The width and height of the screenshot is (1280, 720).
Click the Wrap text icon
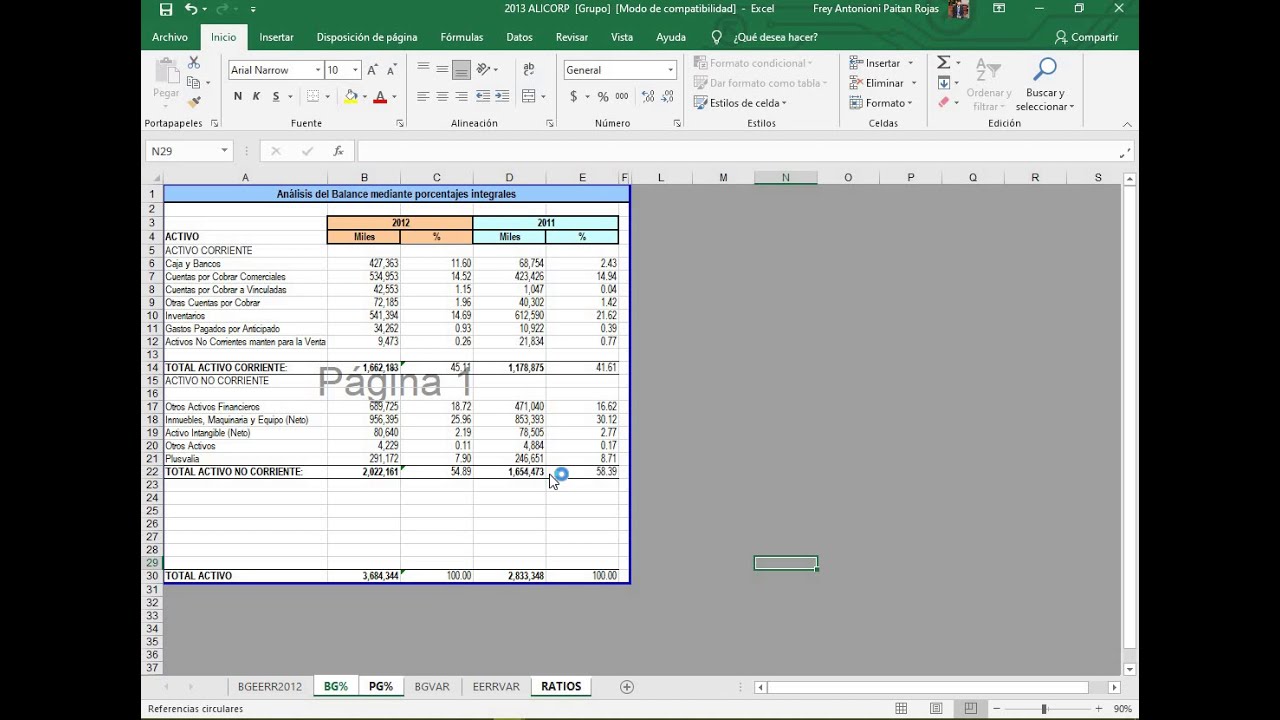click(x=529, y=69)
